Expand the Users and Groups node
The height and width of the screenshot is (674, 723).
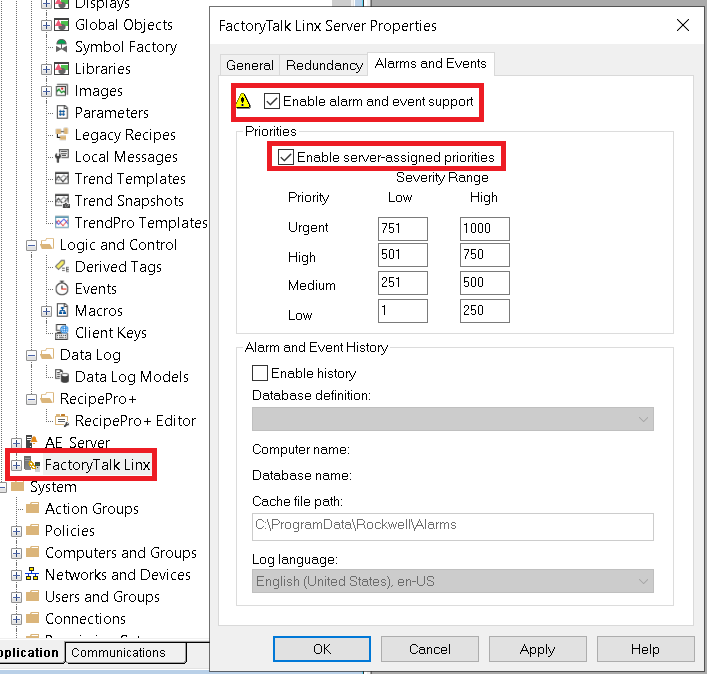16,597
